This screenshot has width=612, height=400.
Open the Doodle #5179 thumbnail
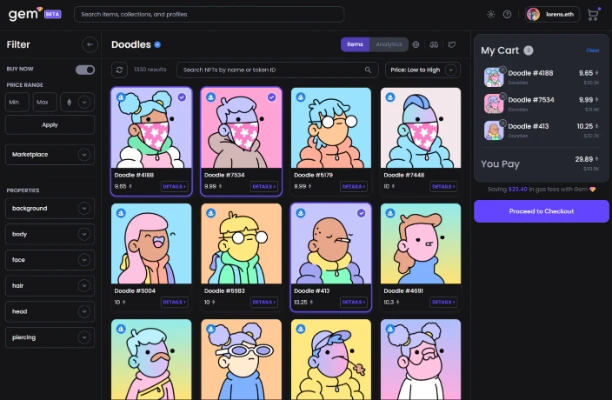[331, 128]
